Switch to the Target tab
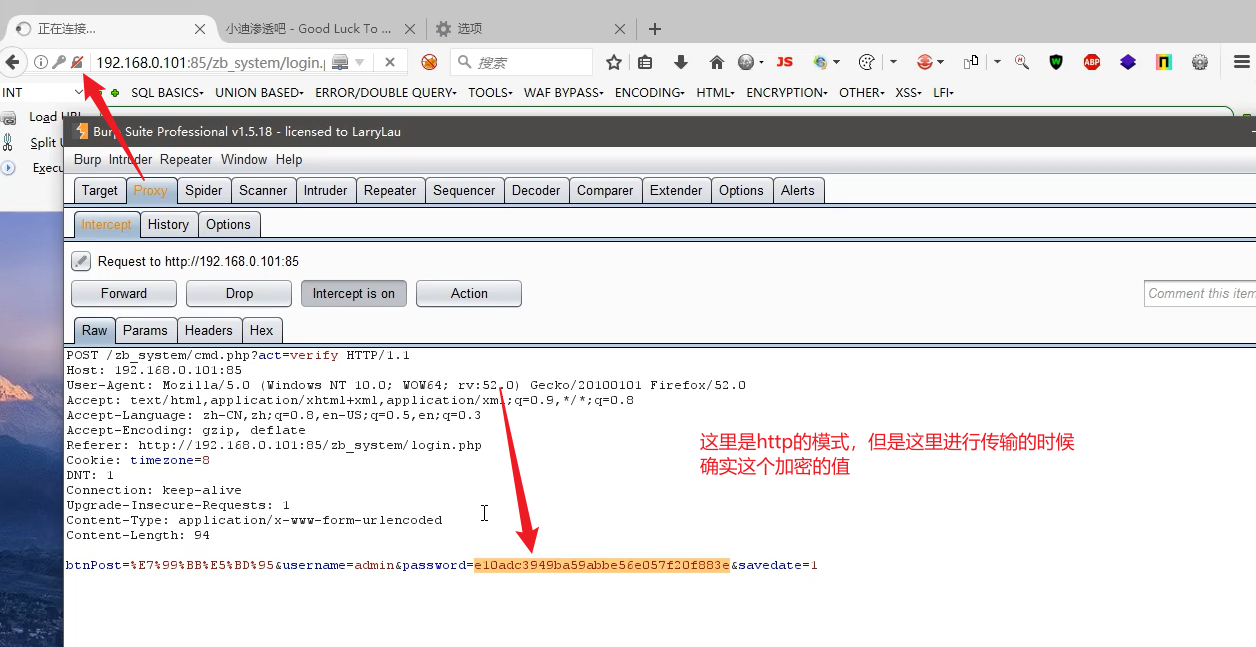Screen dimensions: 1256x647 (100, 190)
